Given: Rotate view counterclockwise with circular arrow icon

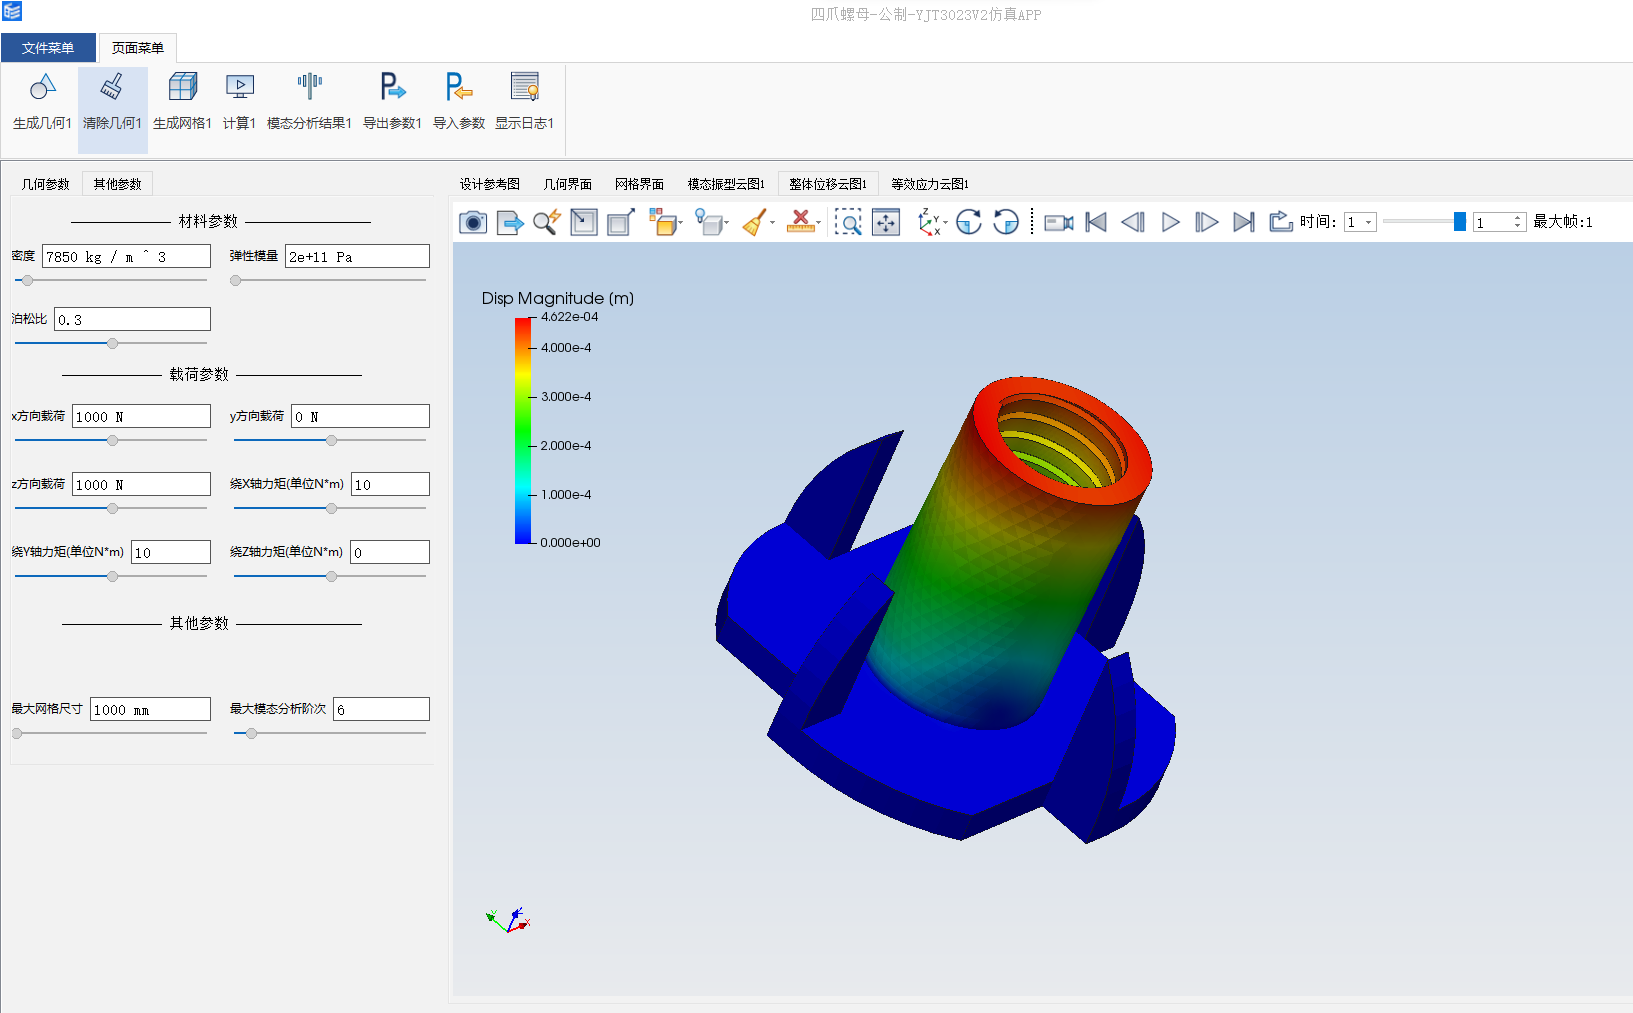Looking at the screenshot, I should point(1006,222).
